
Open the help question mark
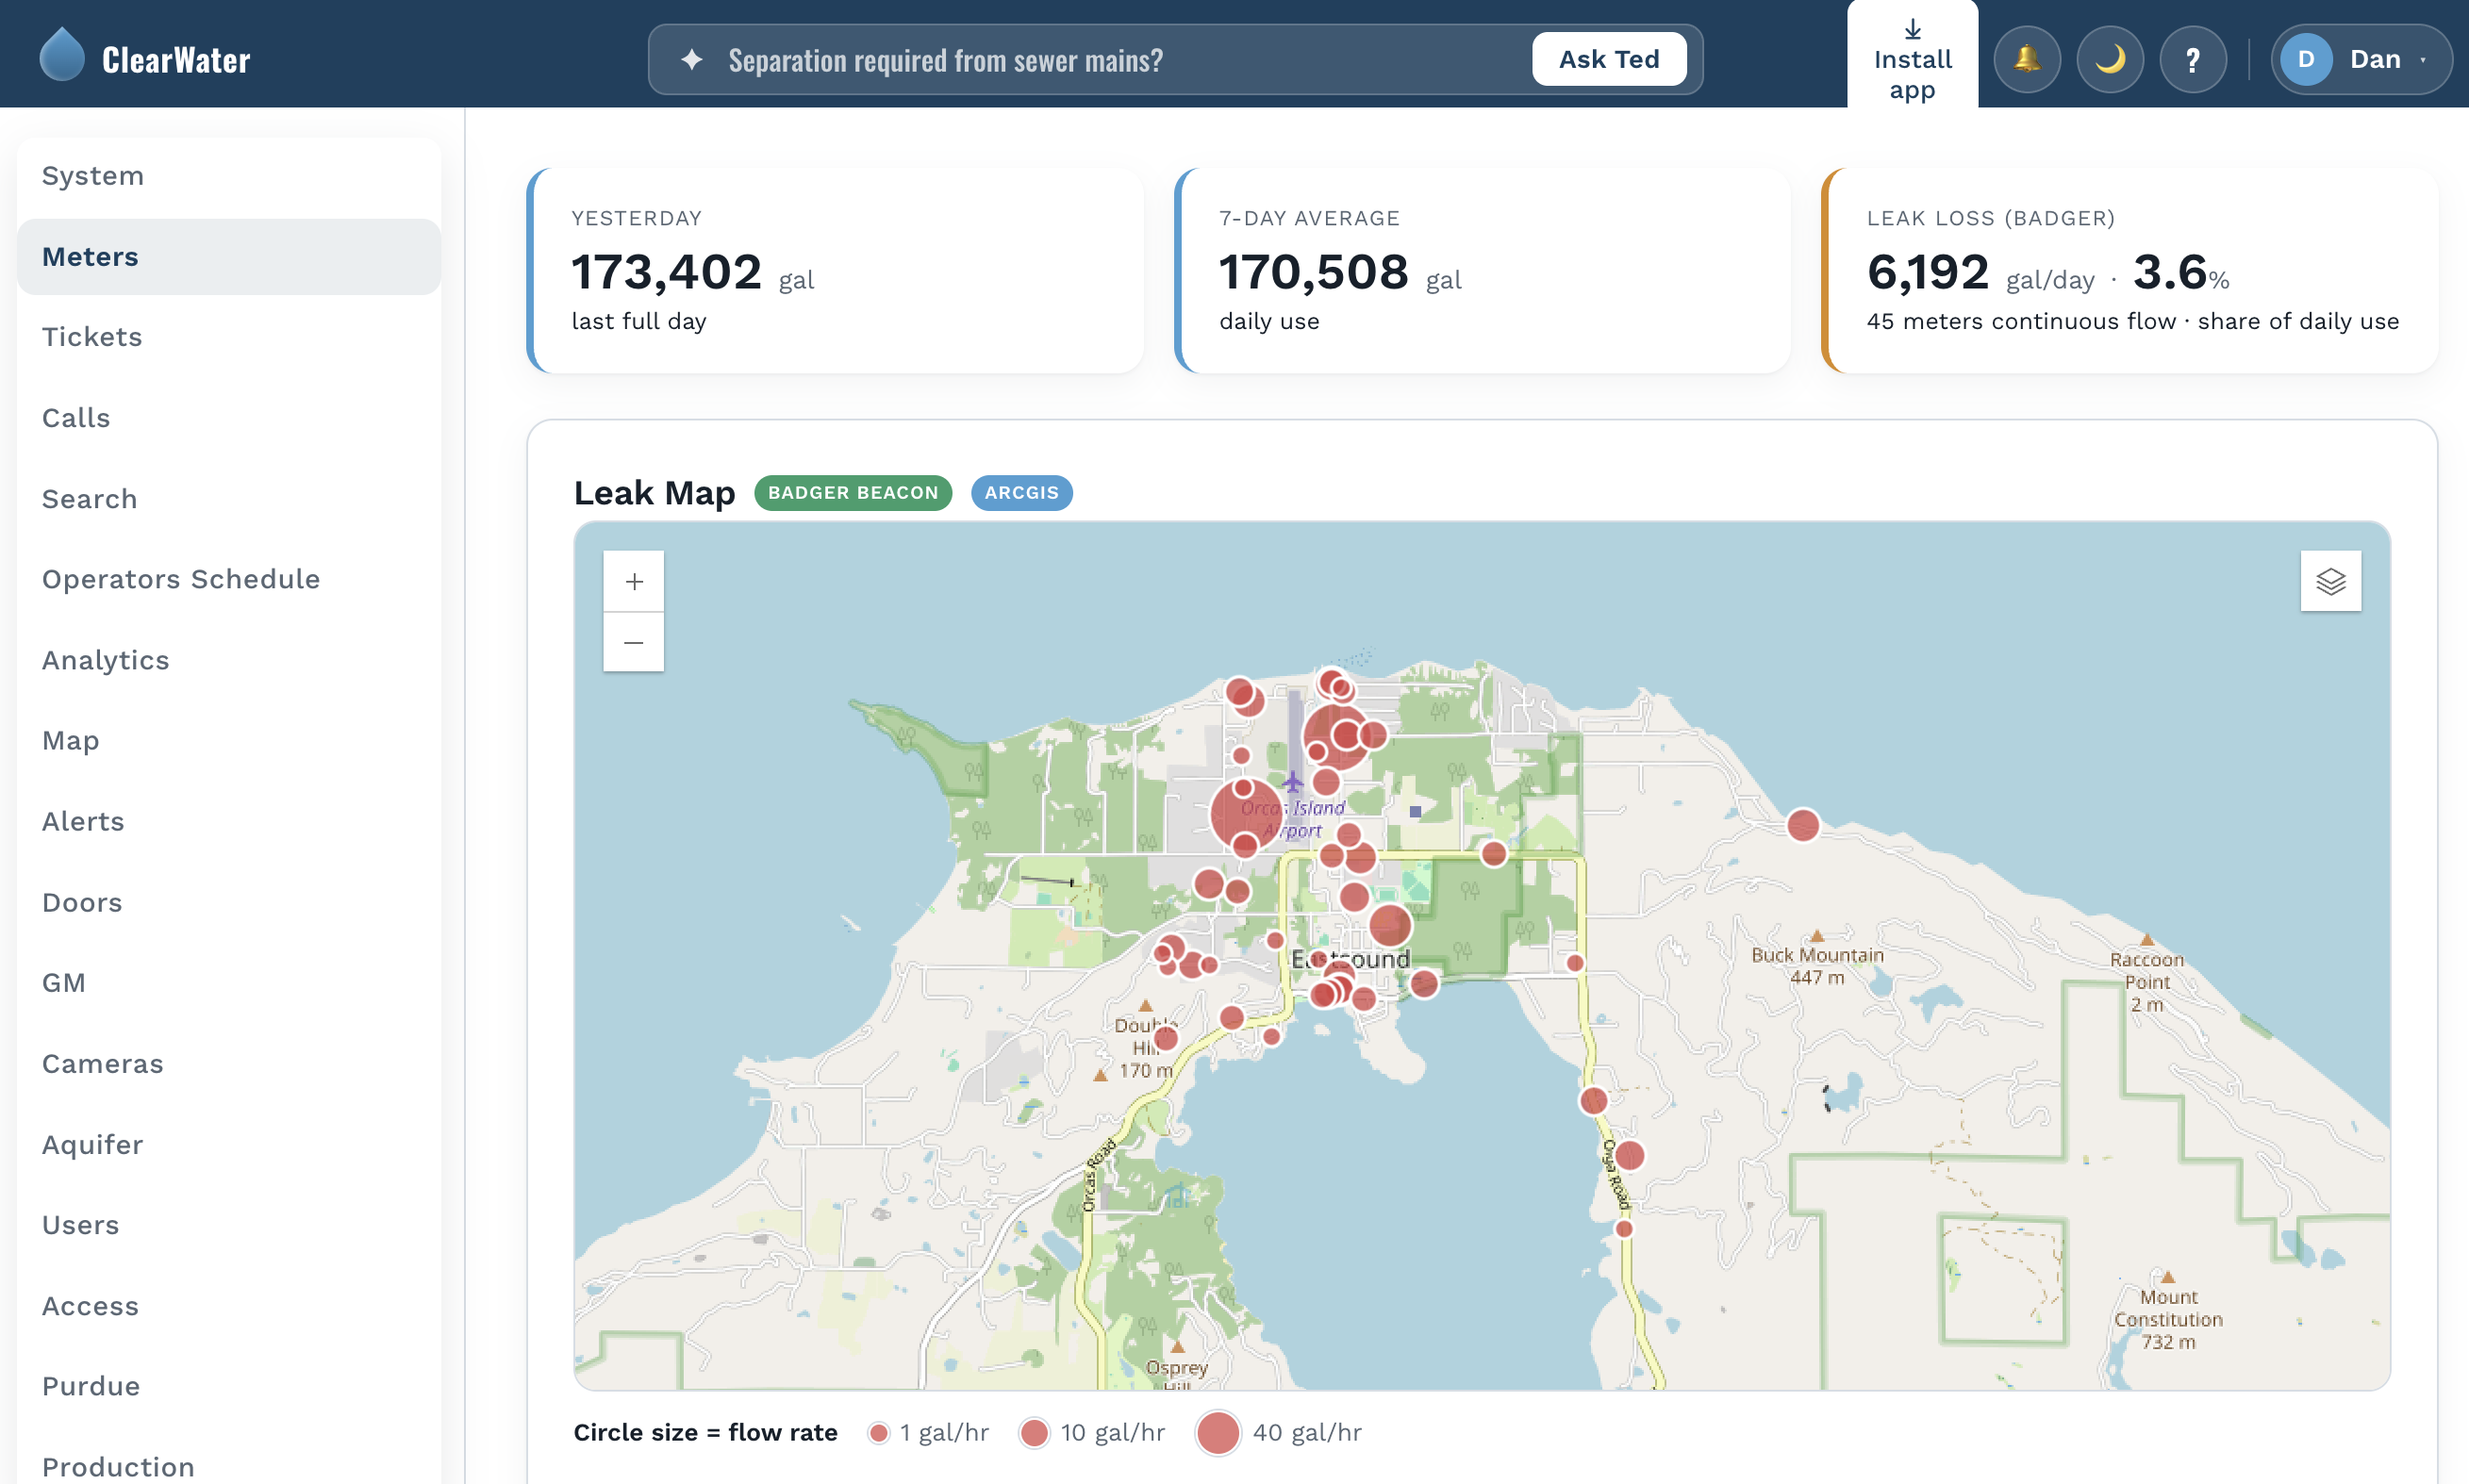pos(2193,59)
